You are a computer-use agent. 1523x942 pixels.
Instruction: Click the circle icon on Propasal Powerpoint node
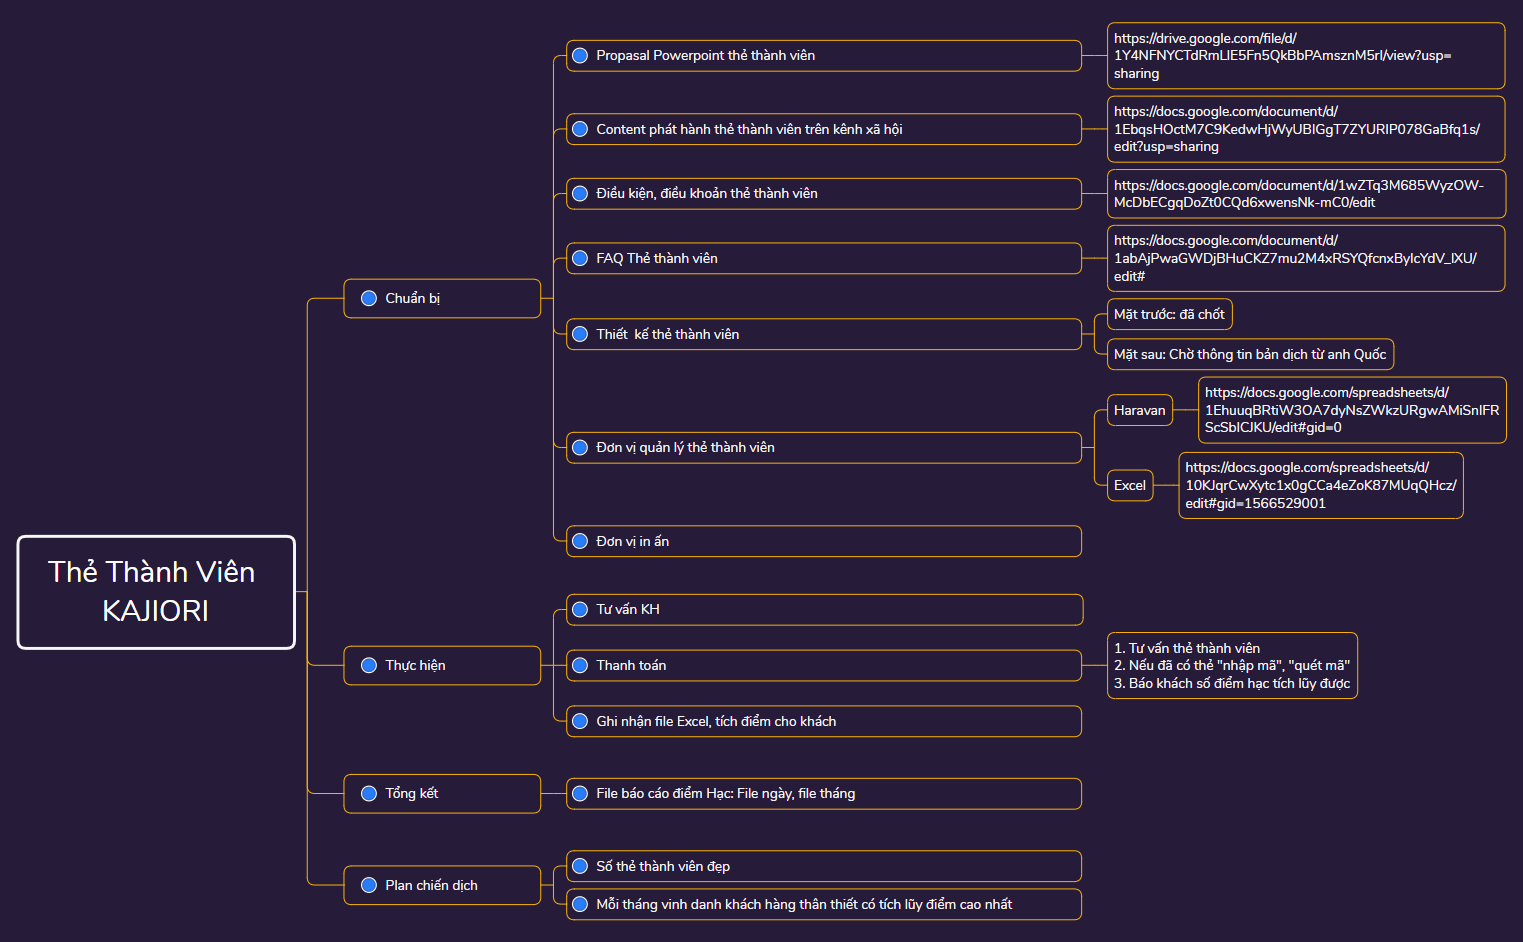[x=580, y=55]
